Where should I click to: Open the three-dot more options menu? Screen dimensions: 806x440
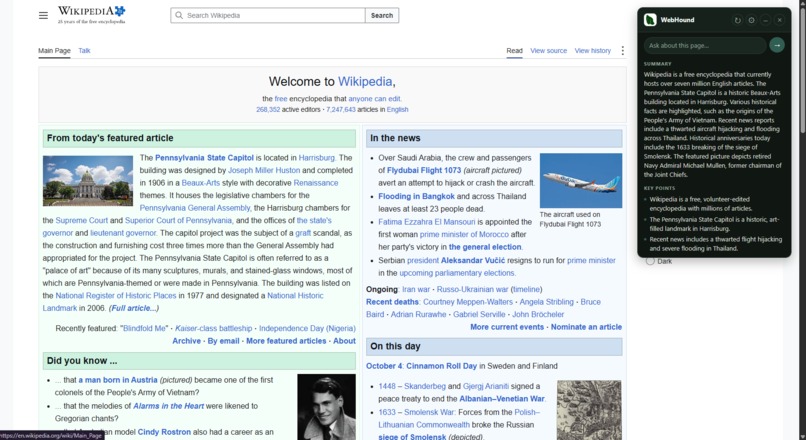tap(622, 50)
